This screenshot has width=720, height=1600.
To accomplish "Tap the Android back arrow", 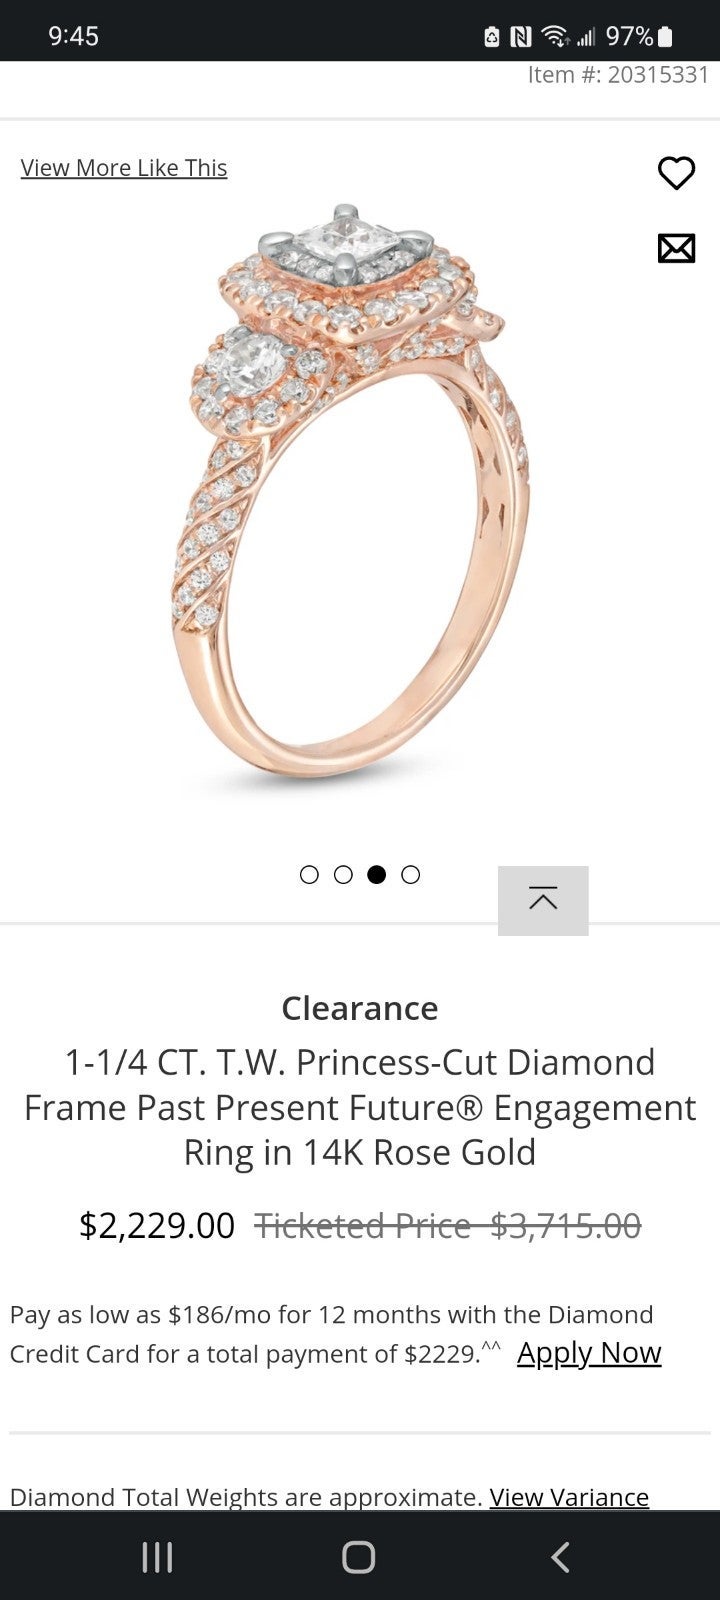I will [x=560, y=1557].
